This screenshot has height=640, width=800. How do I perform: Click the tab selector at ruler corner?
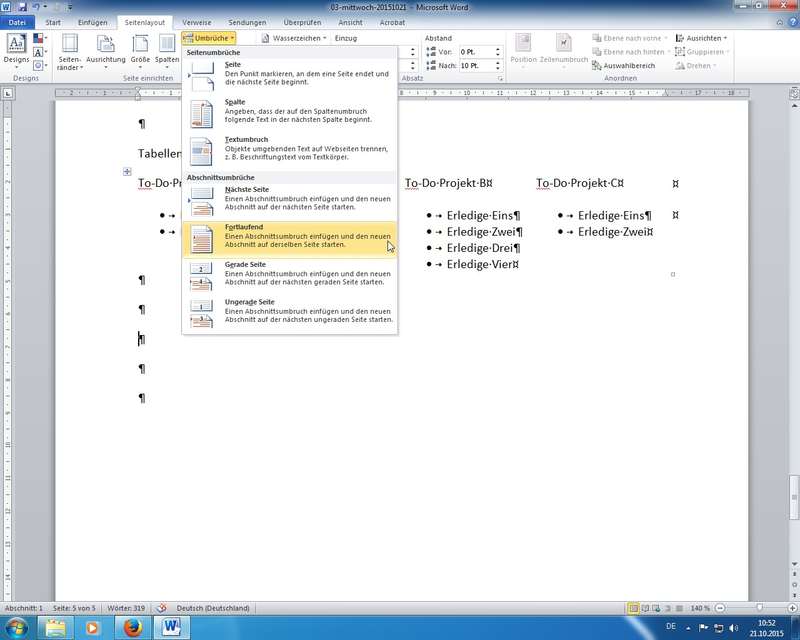[8, 93]
